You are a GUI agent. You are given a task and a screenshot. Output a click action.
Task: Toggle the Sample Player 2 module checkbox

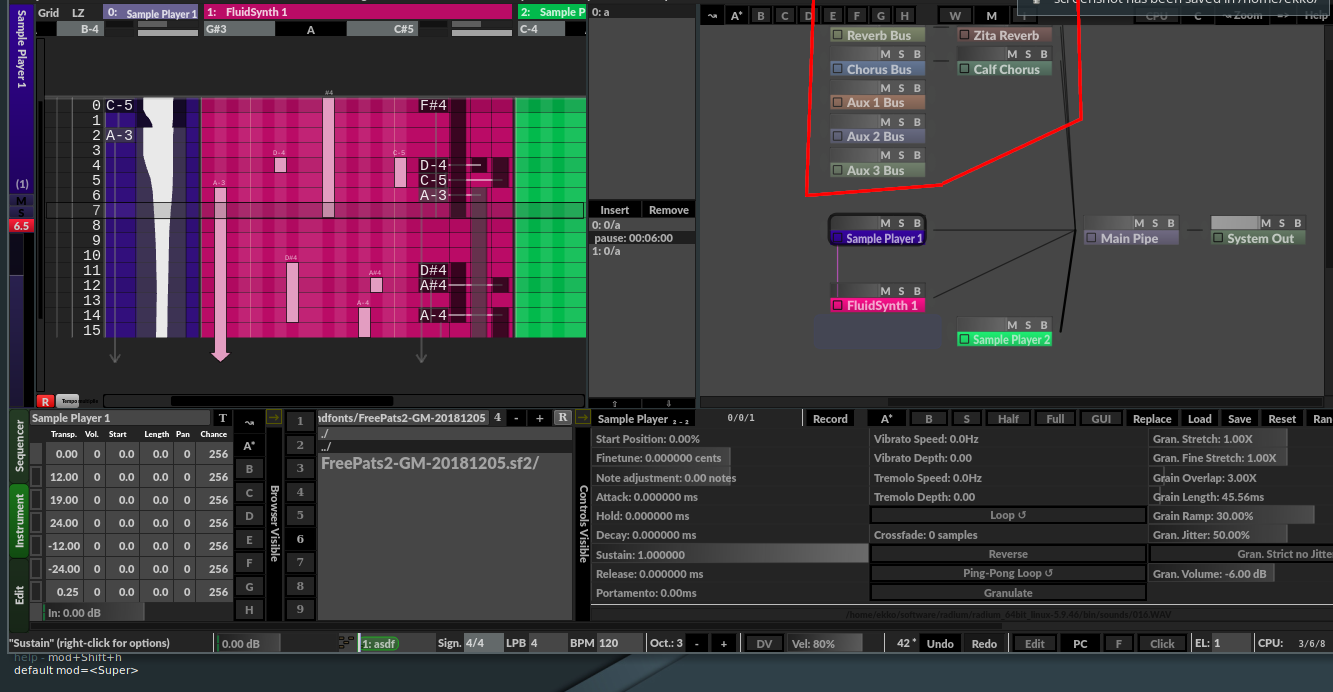(x=965, y=339)
